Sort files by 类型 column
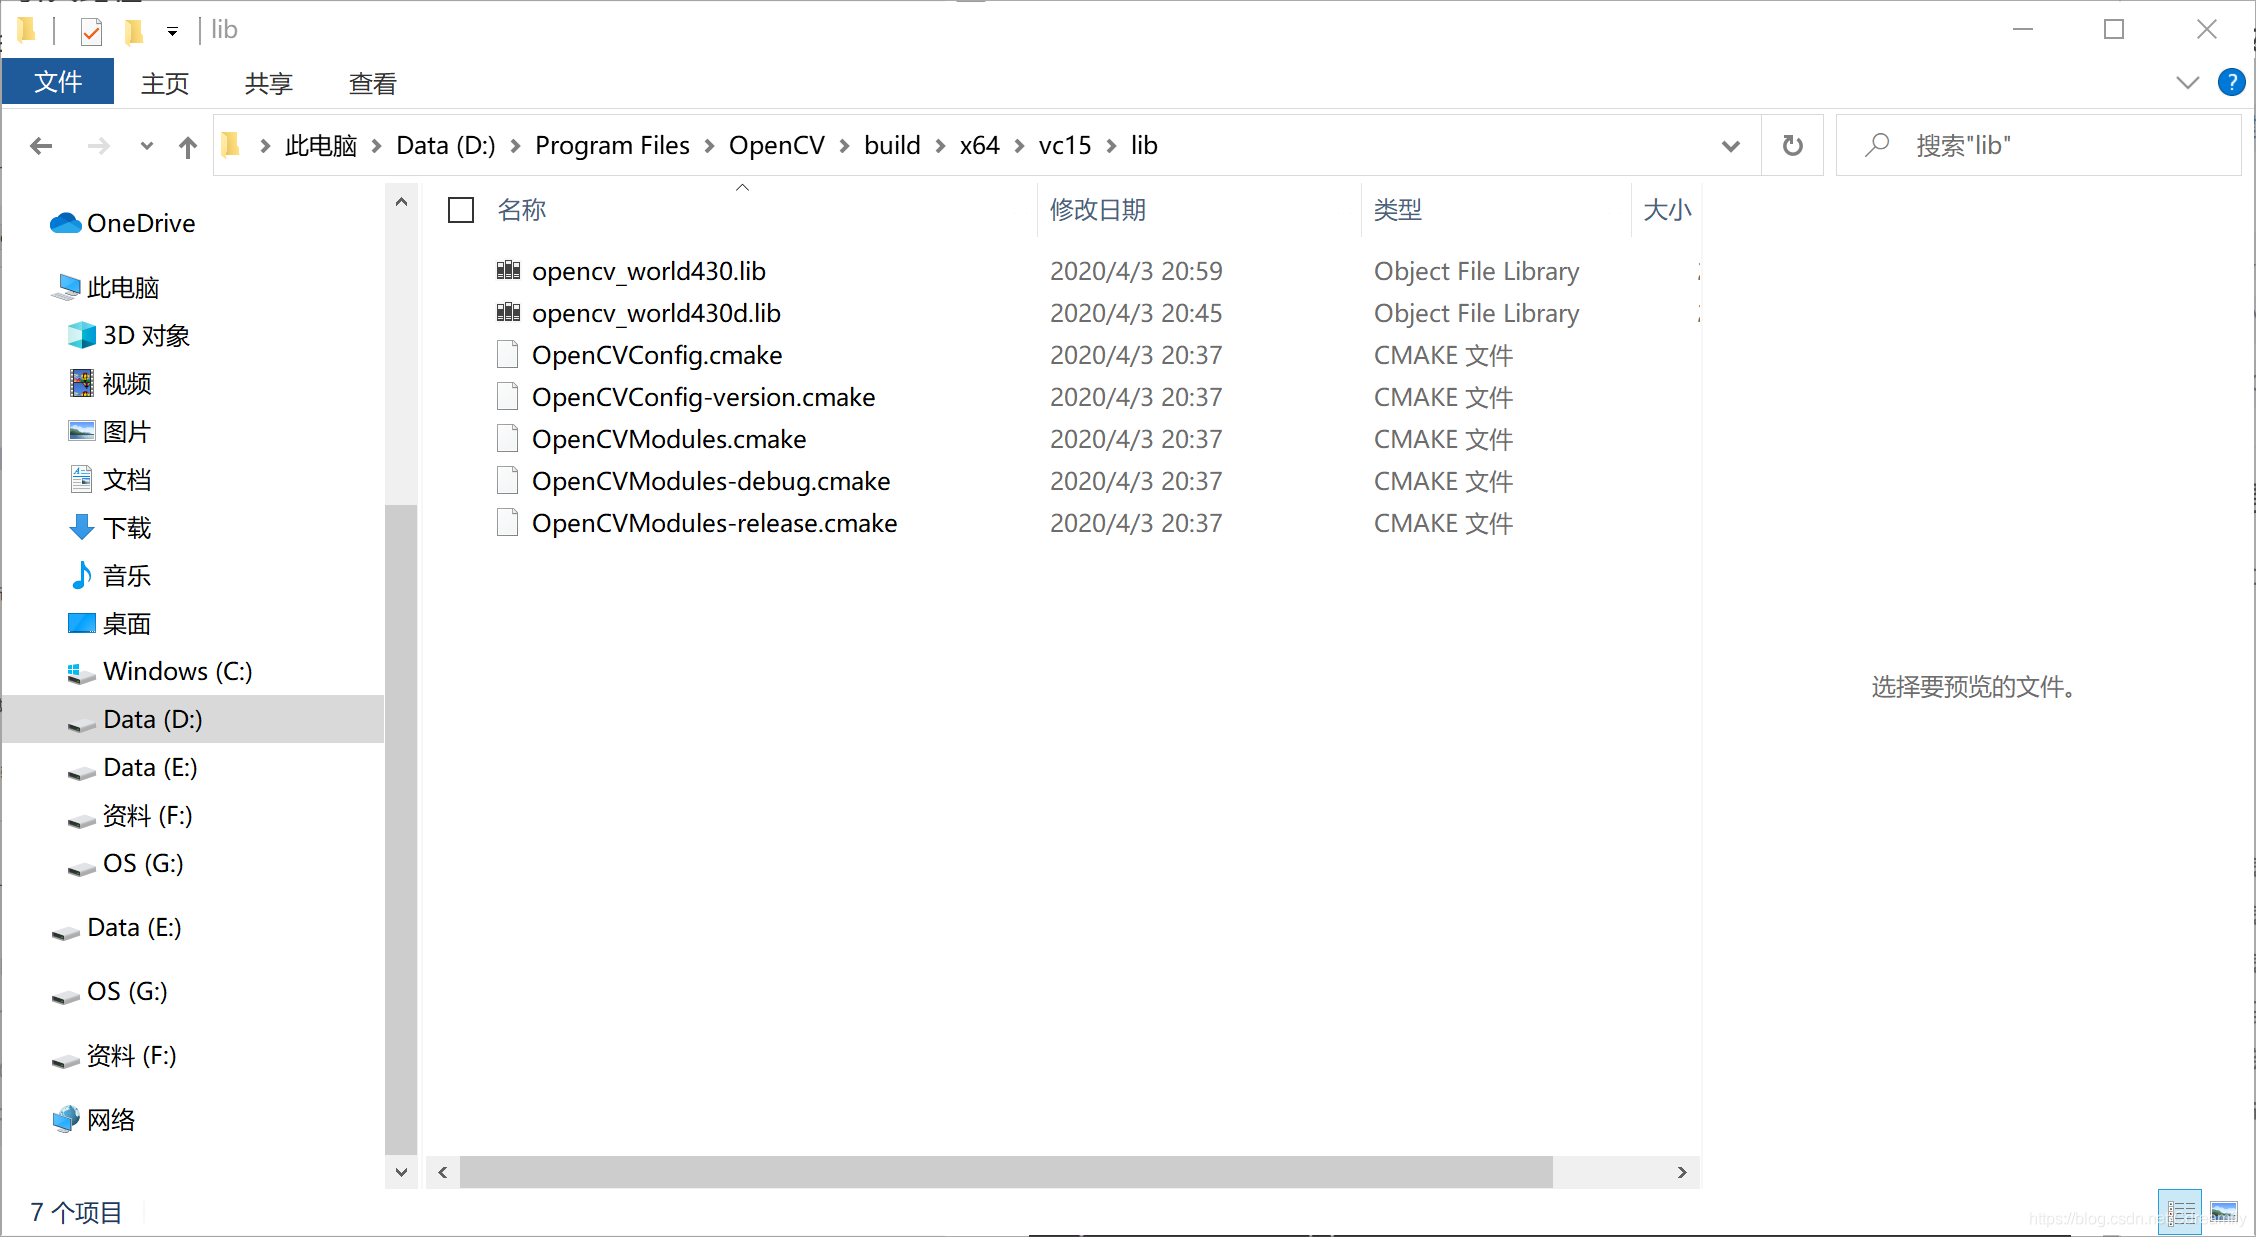 click(1398, 210)
